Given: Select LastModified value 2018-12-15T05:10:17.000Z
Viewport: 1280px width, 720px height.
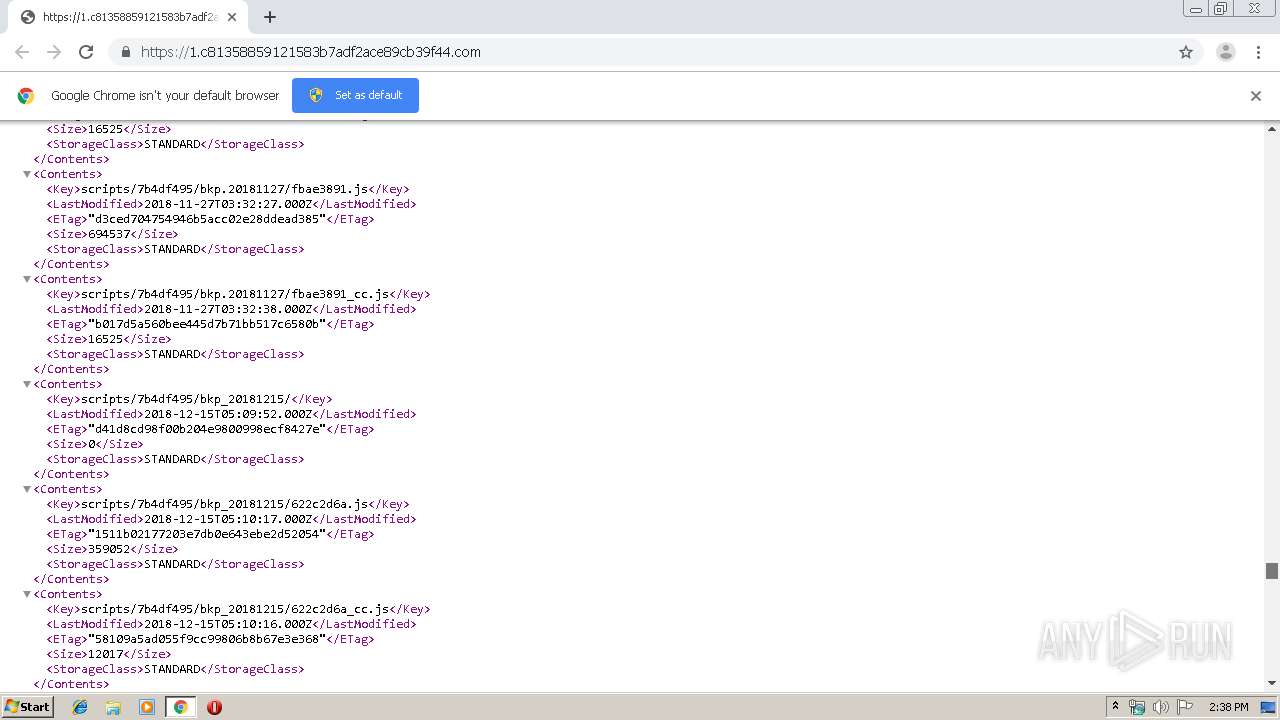Looking at the screenshot, I should pos(230,519).
